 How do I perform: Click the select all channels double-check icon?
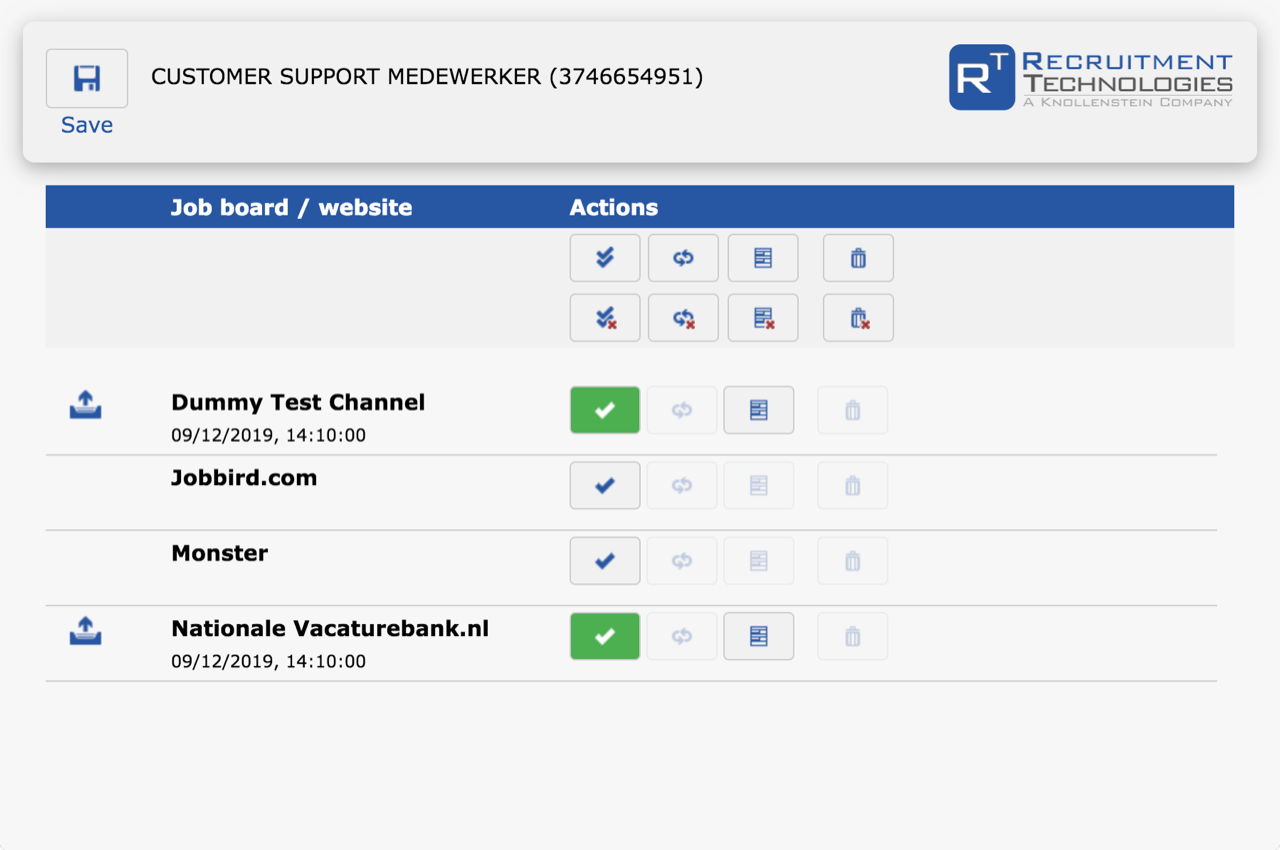(604, 258)
